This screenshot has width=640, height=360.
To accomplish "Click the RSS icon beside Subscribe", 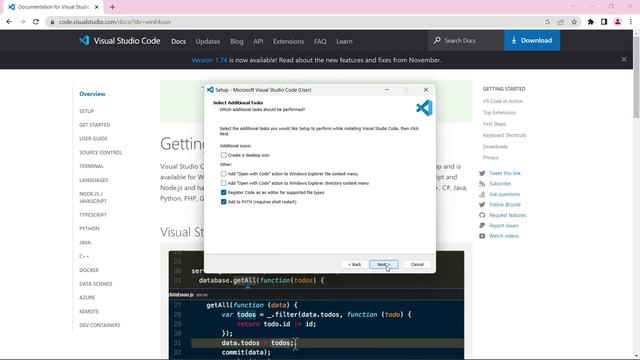I will (482, 184).
